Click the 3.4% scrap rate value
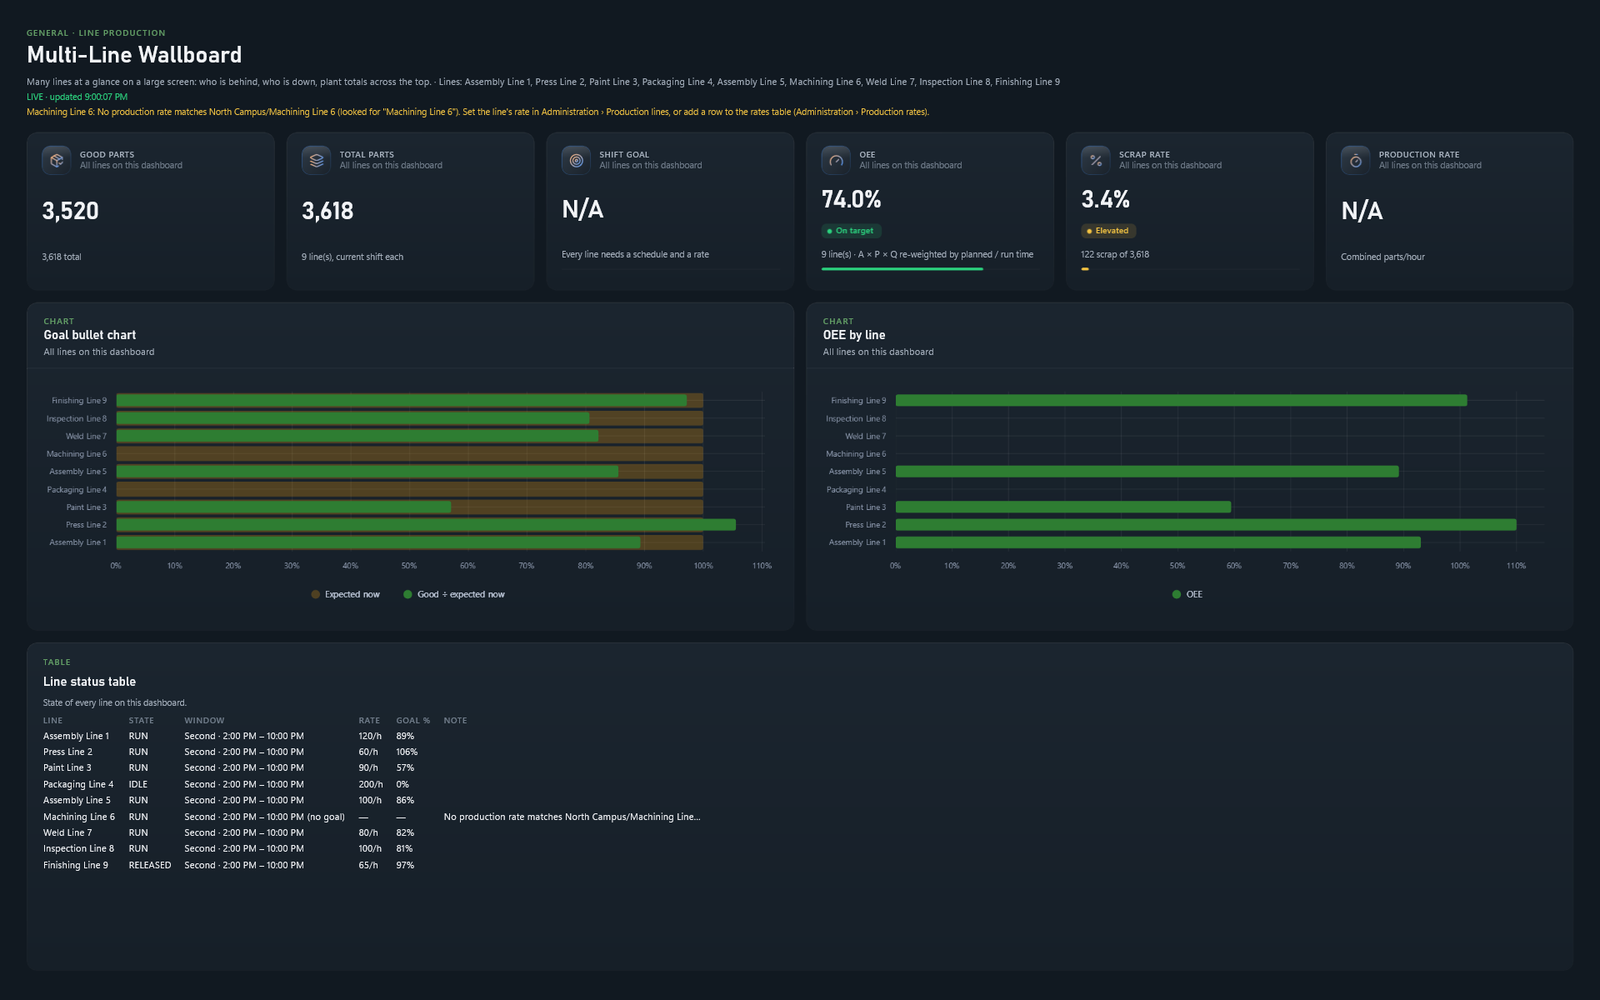 [x=1105, y=200]
